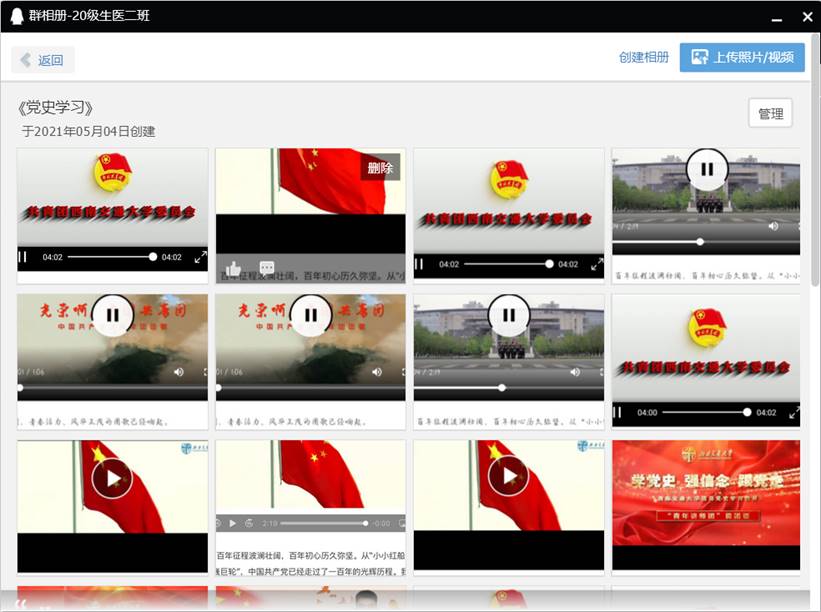Viewport: 821px width, 612px height.
Task: Pause the first video in second row
Action: click(x=112, y=315)
